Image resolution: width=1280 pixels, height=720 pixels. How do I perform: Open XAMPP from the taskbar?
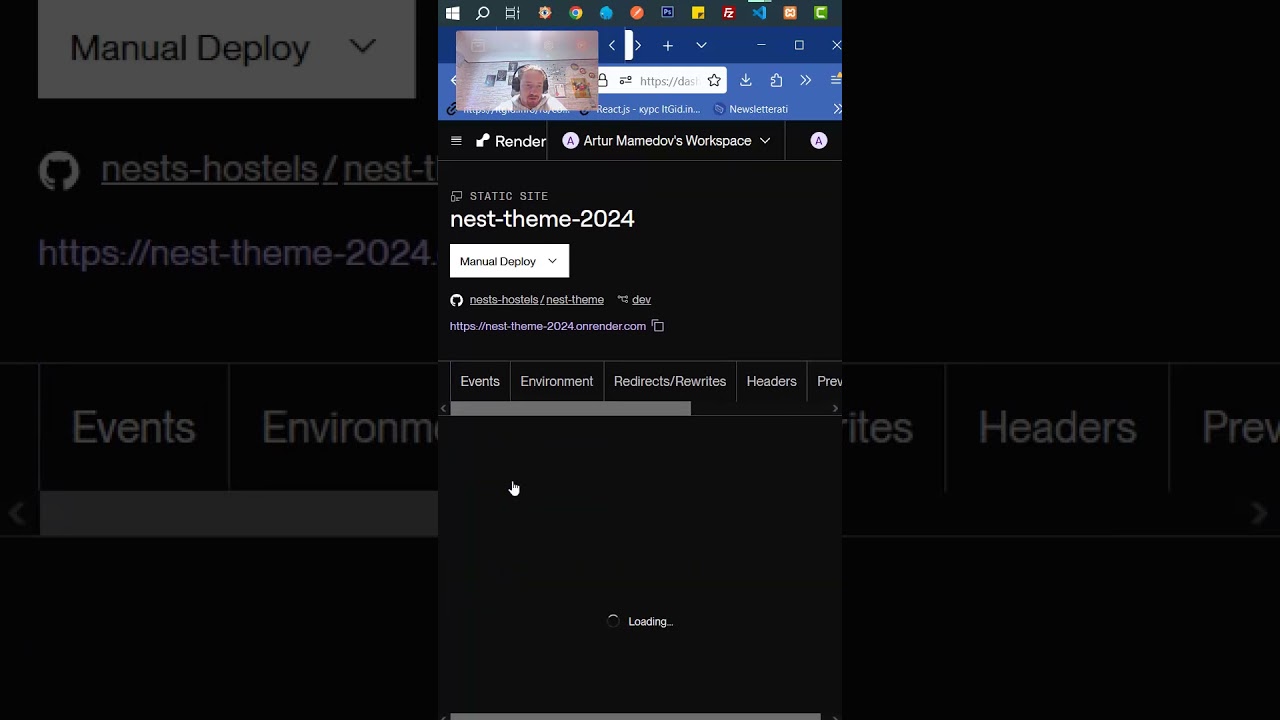[x=790, y=13]
